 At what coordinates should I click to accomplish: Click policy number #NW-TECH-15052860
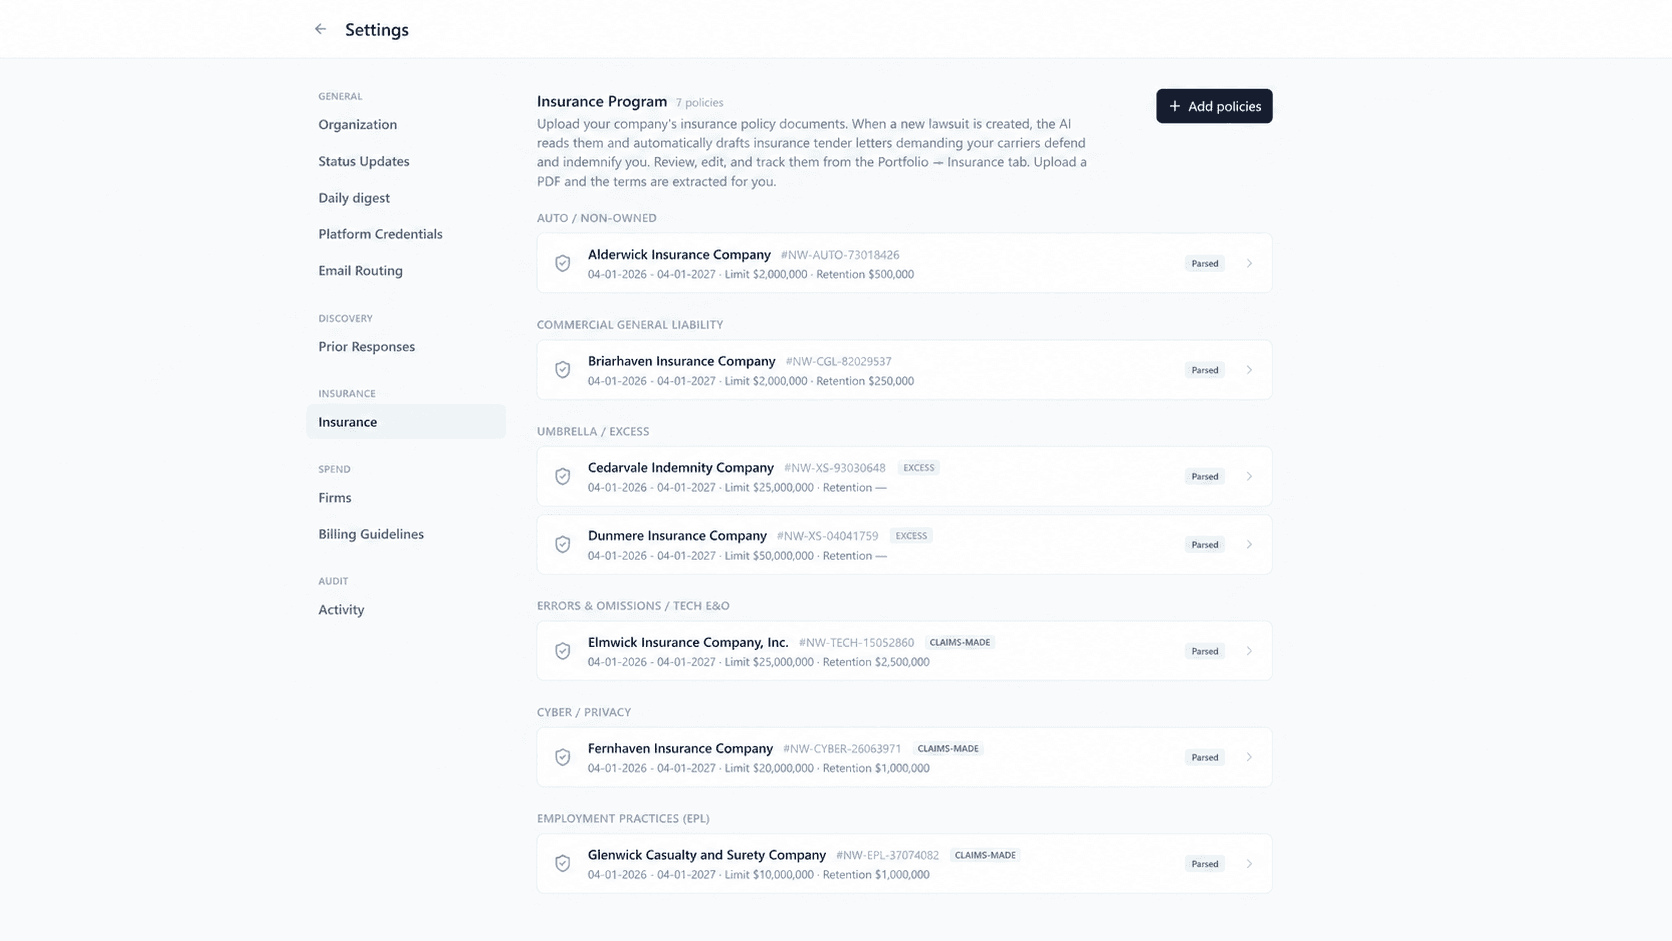coord(856,643)
